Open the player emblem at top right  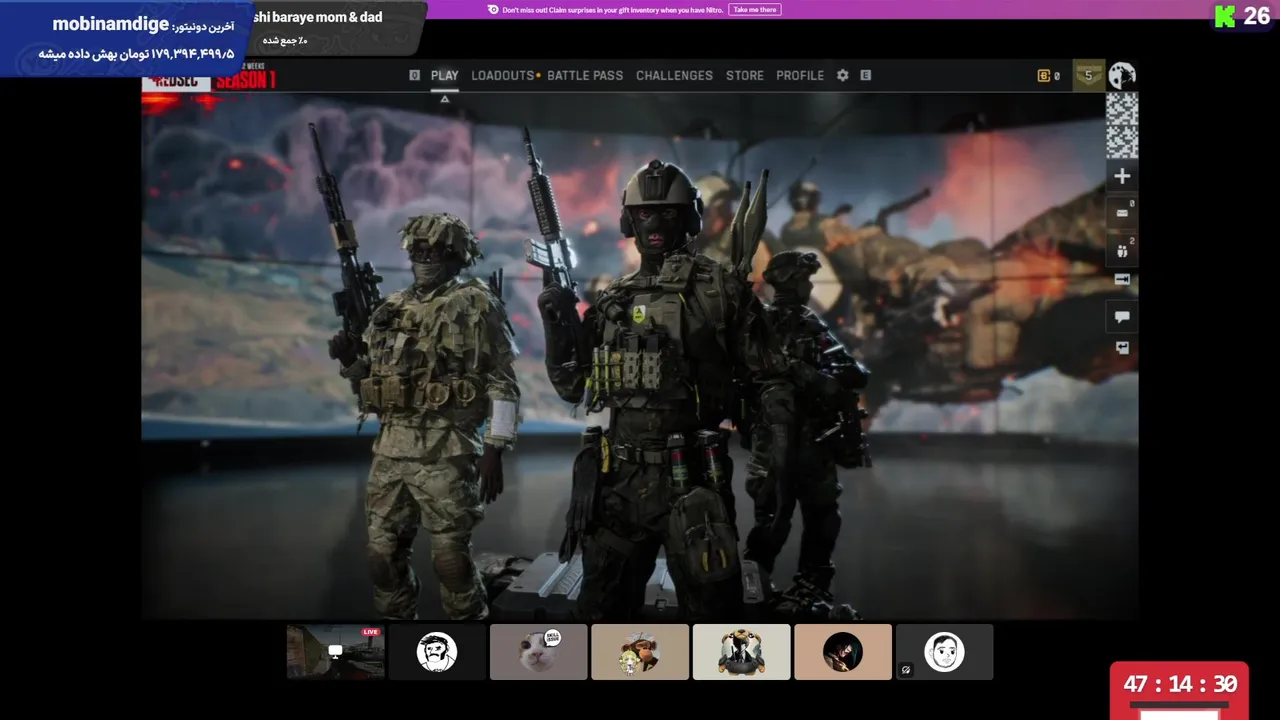(1122, 75)
